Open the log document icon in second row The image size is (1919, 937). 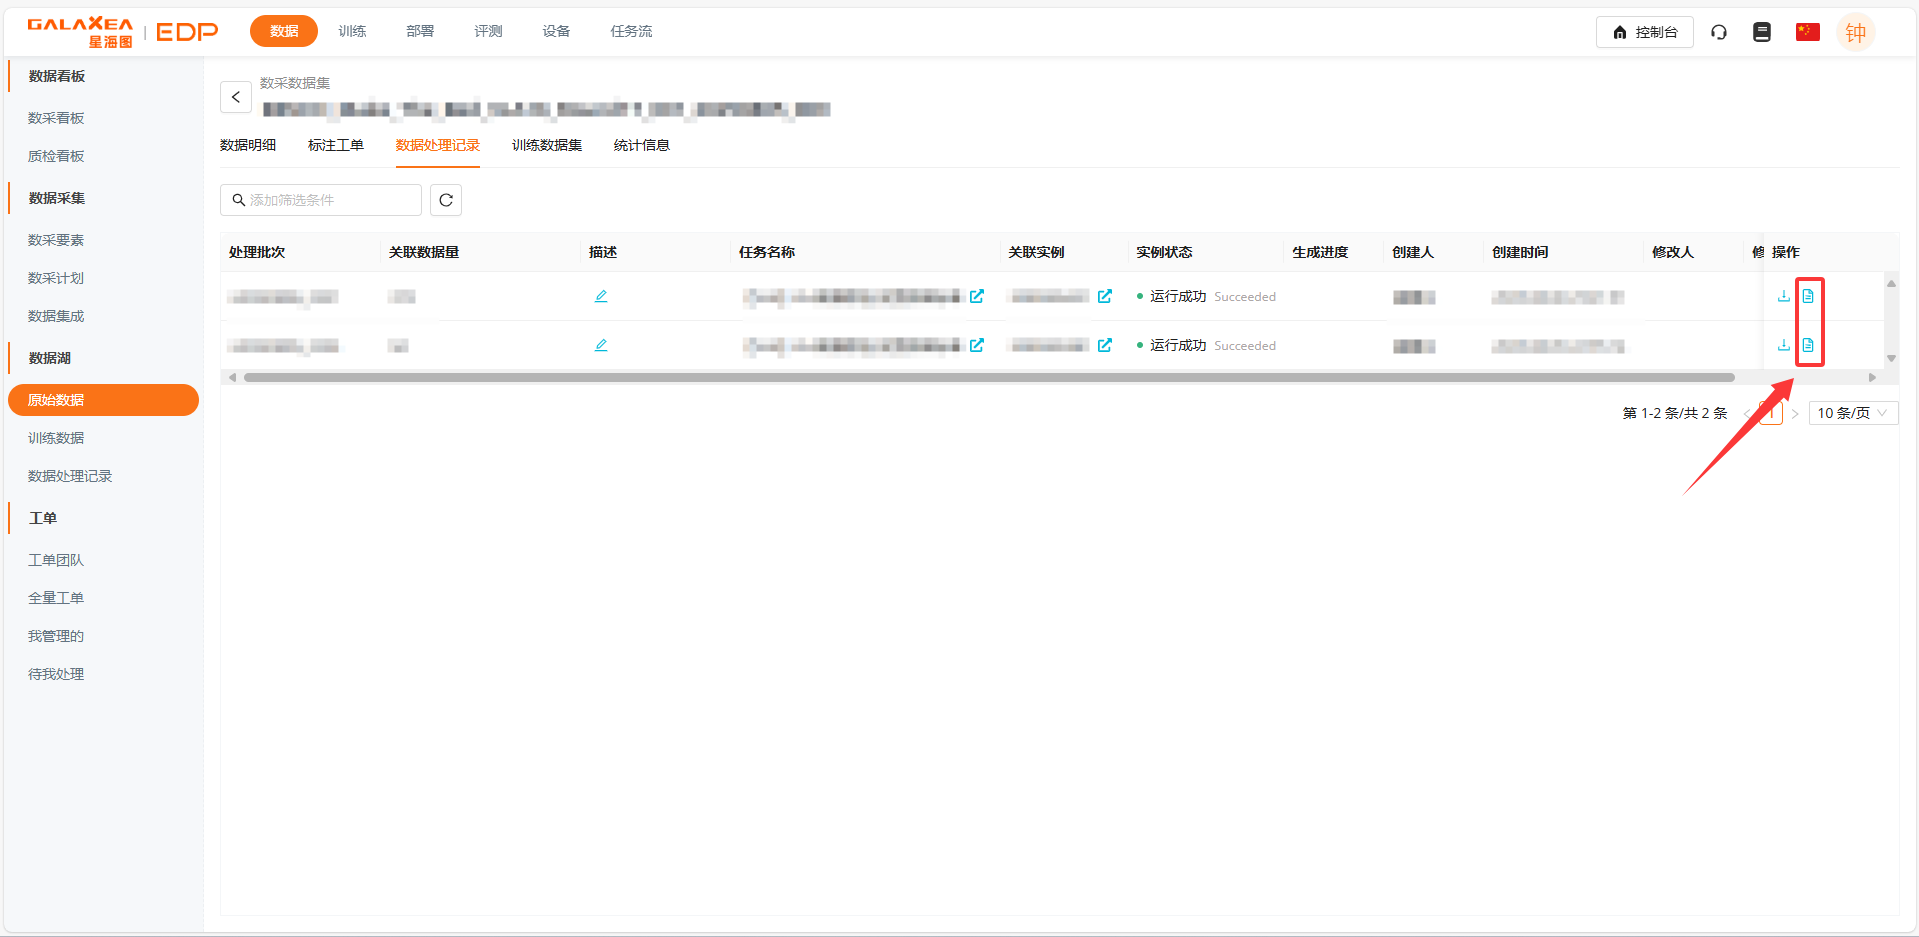coord(1808,345)
